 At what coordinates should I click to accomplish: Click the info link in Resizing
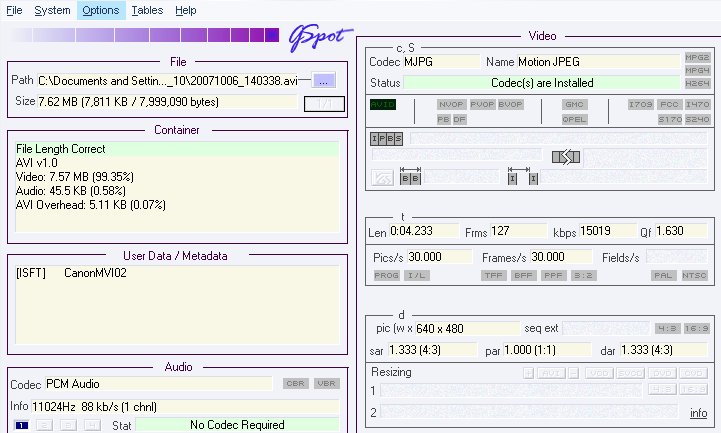(698, 413)
